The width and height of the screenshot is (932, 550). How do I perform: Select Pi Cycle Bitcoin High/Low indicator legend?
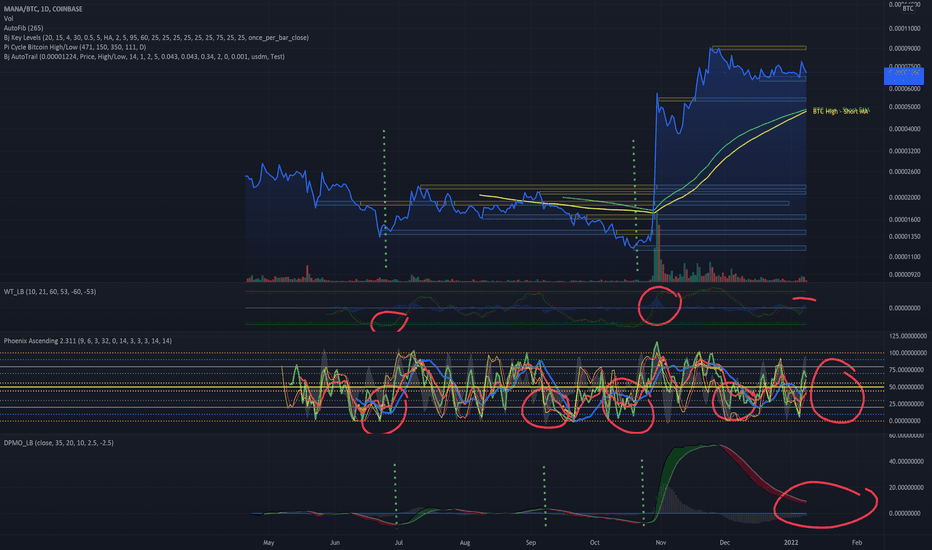(x=75, y=47)
